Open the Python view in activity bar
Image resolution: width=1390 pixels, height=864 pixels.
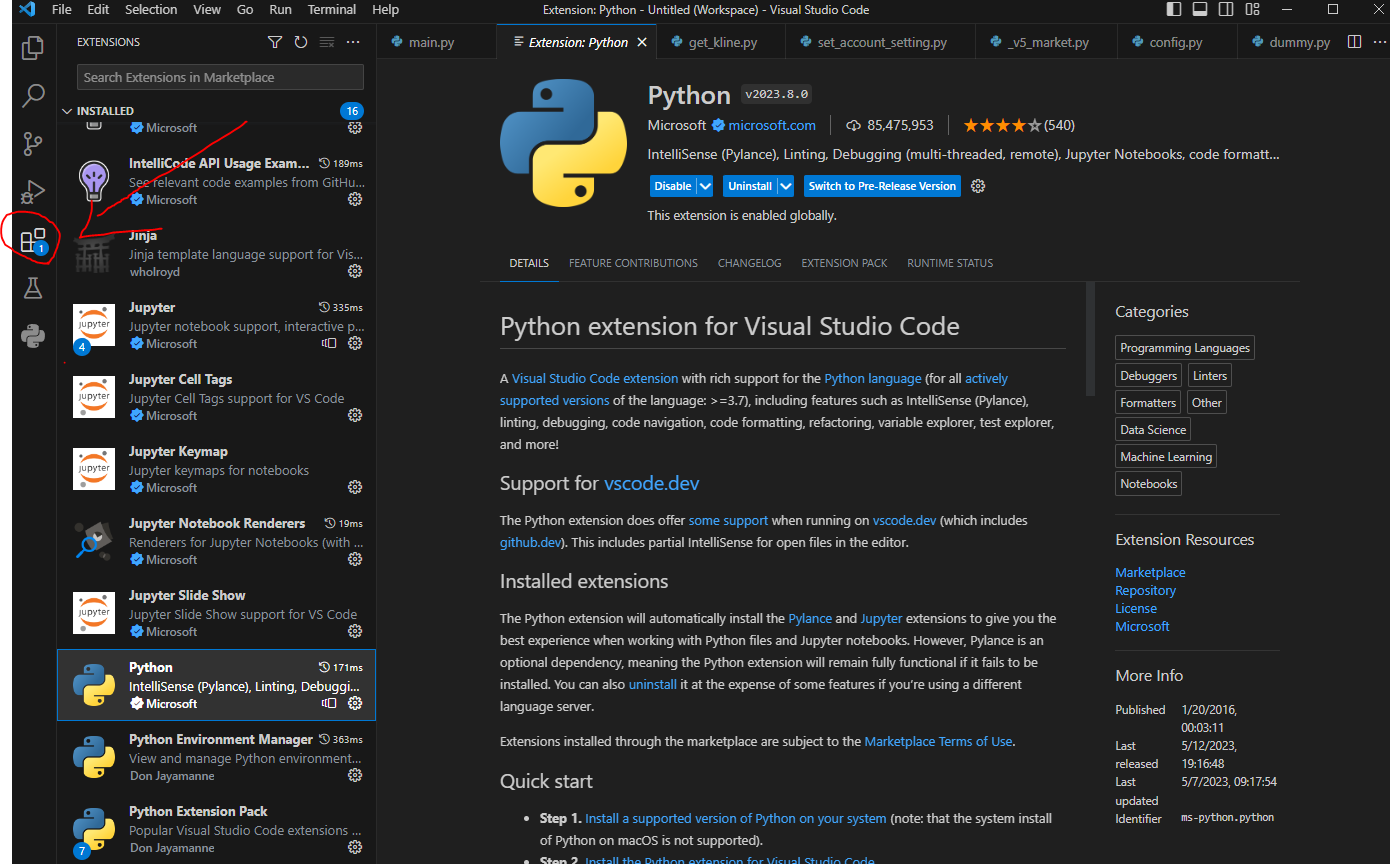33,336
